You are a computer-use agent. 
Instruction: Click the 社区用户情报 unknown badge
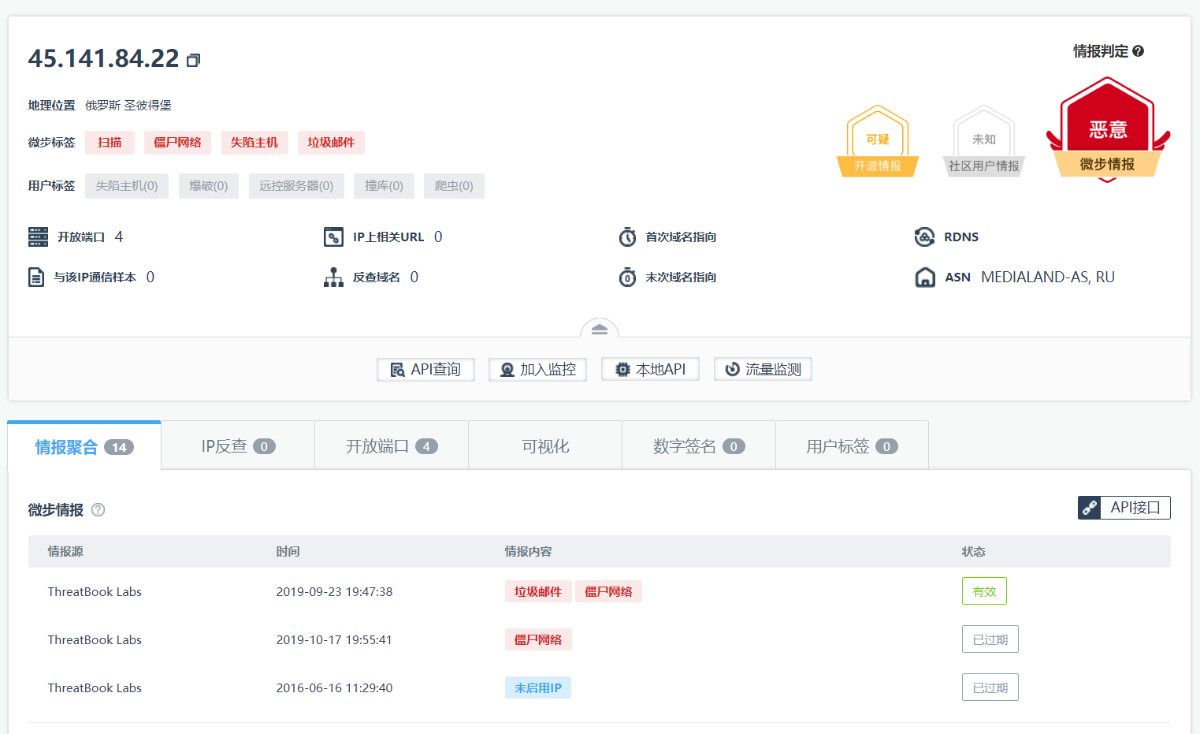(983, 142)
